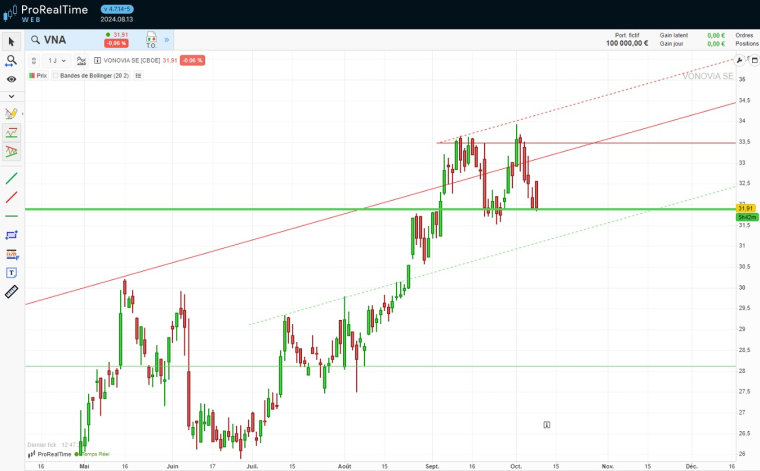
Task: Expand the double-chevron next to T.O.
Action: pyautogui.click(x=168, y=40)
